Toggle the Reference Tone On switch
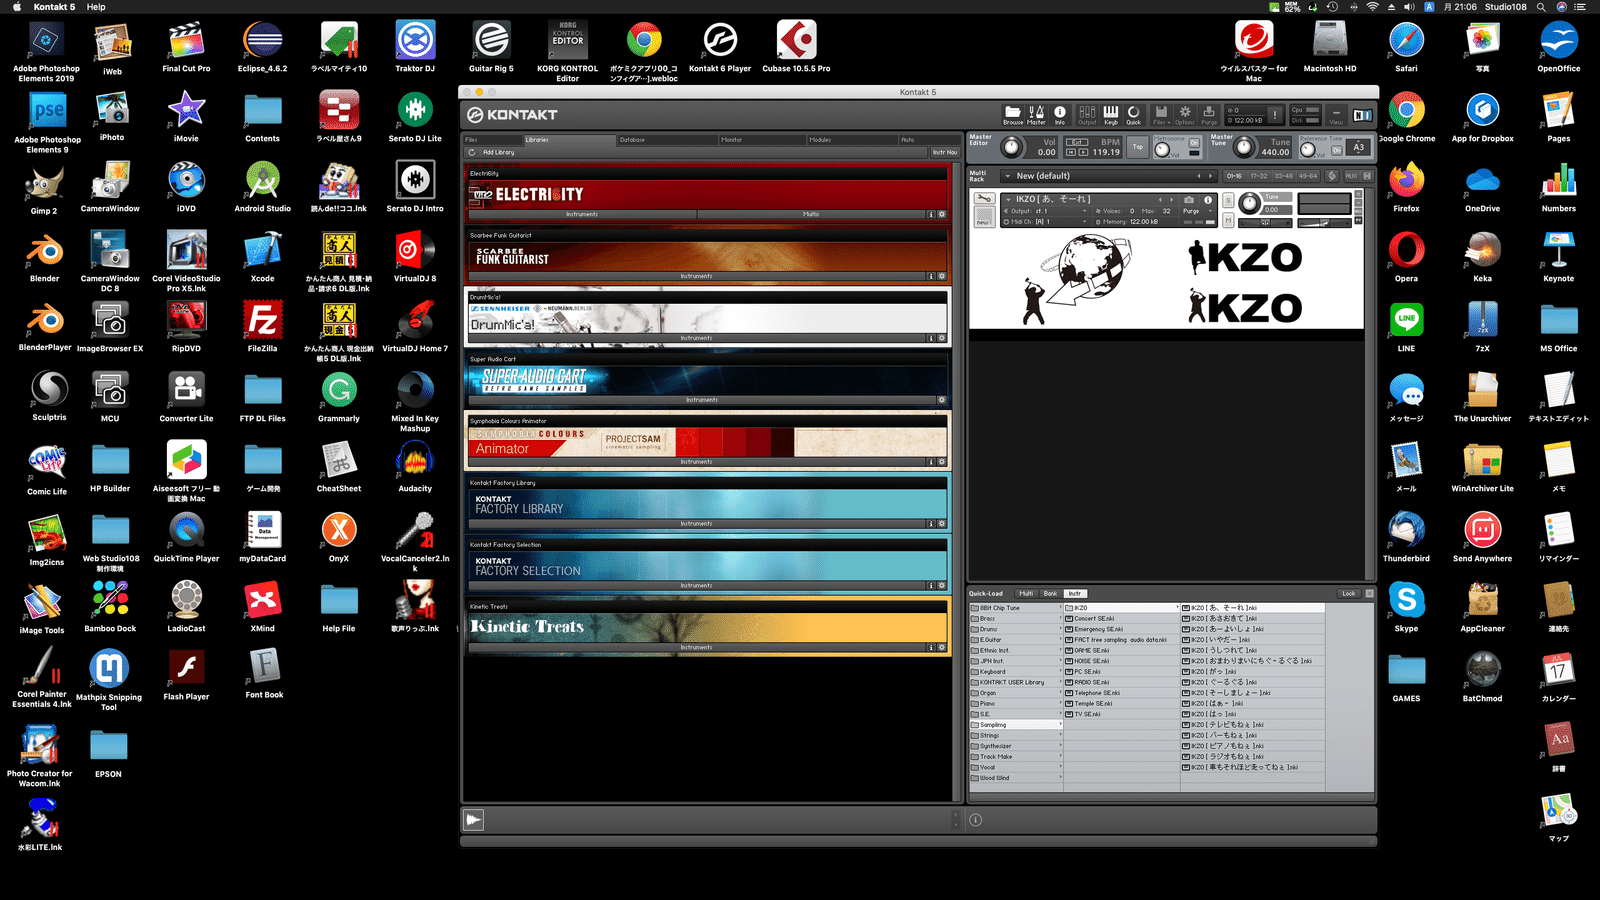 pos(1337,150)
